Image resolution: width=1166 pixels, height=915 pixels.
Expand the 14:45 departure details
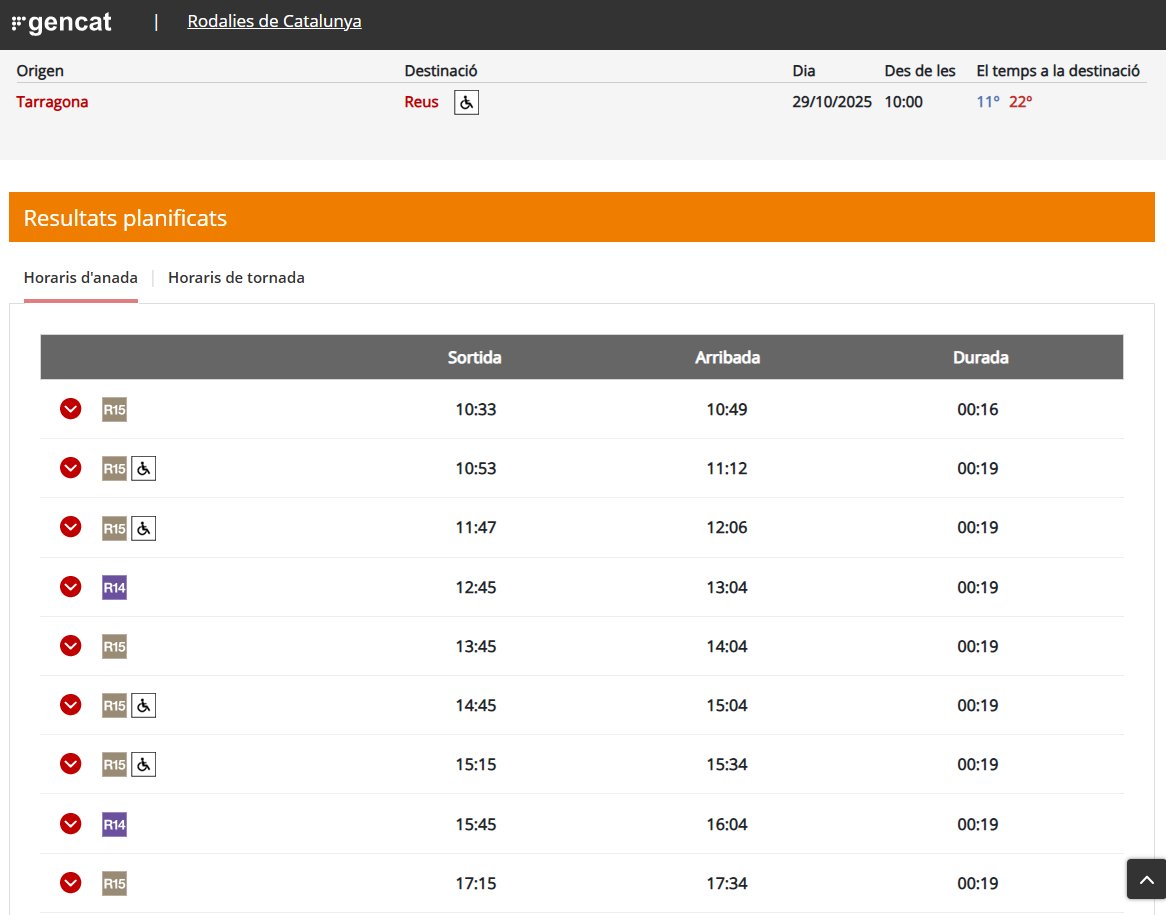tap(71, 704)
